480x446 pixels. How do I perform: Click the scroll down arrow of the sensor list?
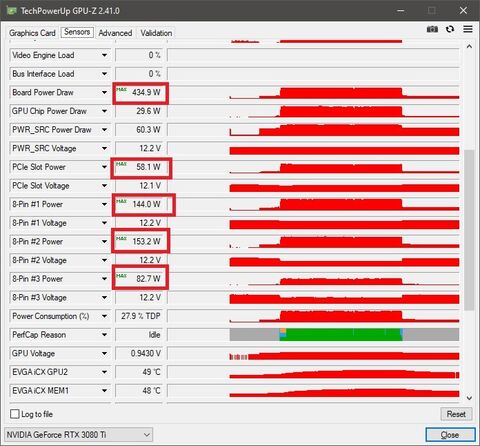point(469,398)
